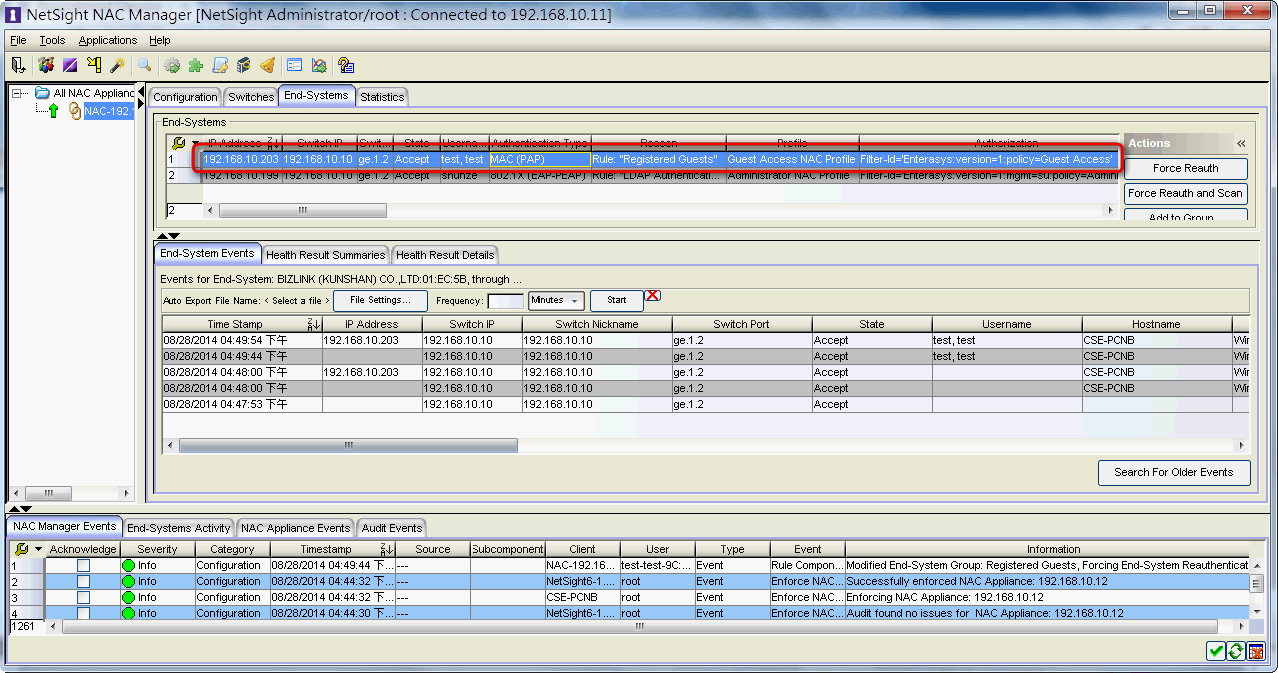Click the File Settings... button
Screen dimensions: 1278x673
point(380,300)
